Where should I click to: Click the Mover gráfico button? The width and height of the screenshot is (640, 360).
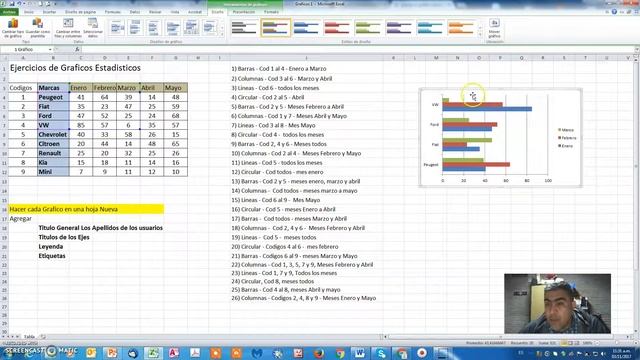coord(494,28)
